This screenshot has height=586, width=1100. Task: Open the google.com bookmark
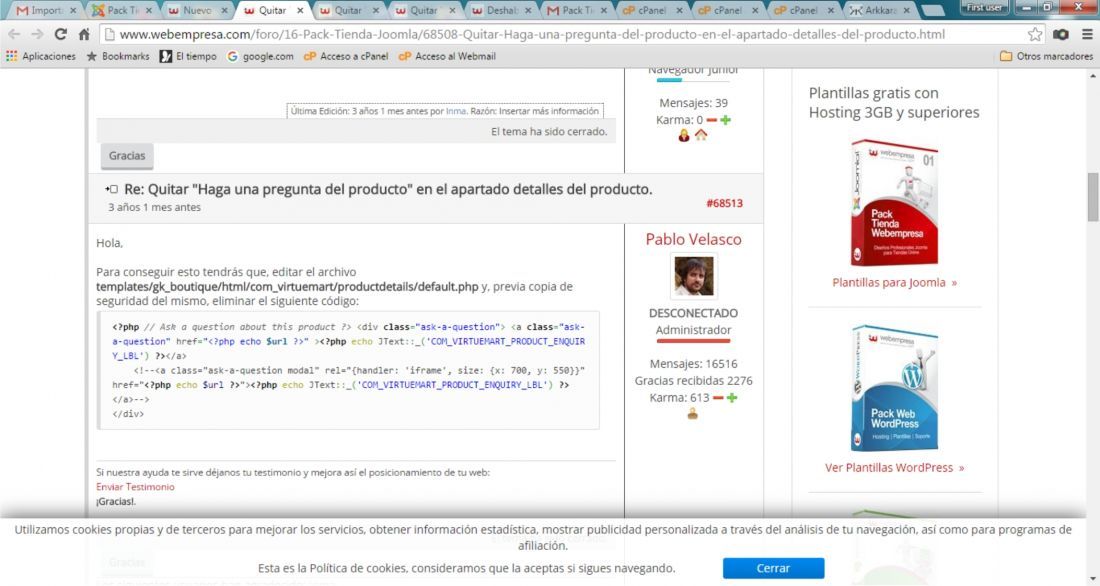click(260, 56)
